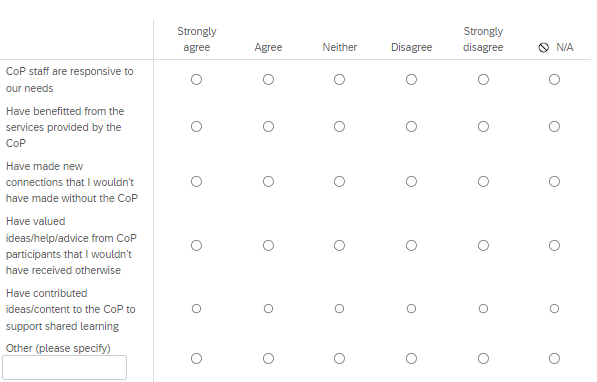Mark N/A for CoP staff responsive row
The height and width of the screenshot is (382, 597).
coord(554,80)
